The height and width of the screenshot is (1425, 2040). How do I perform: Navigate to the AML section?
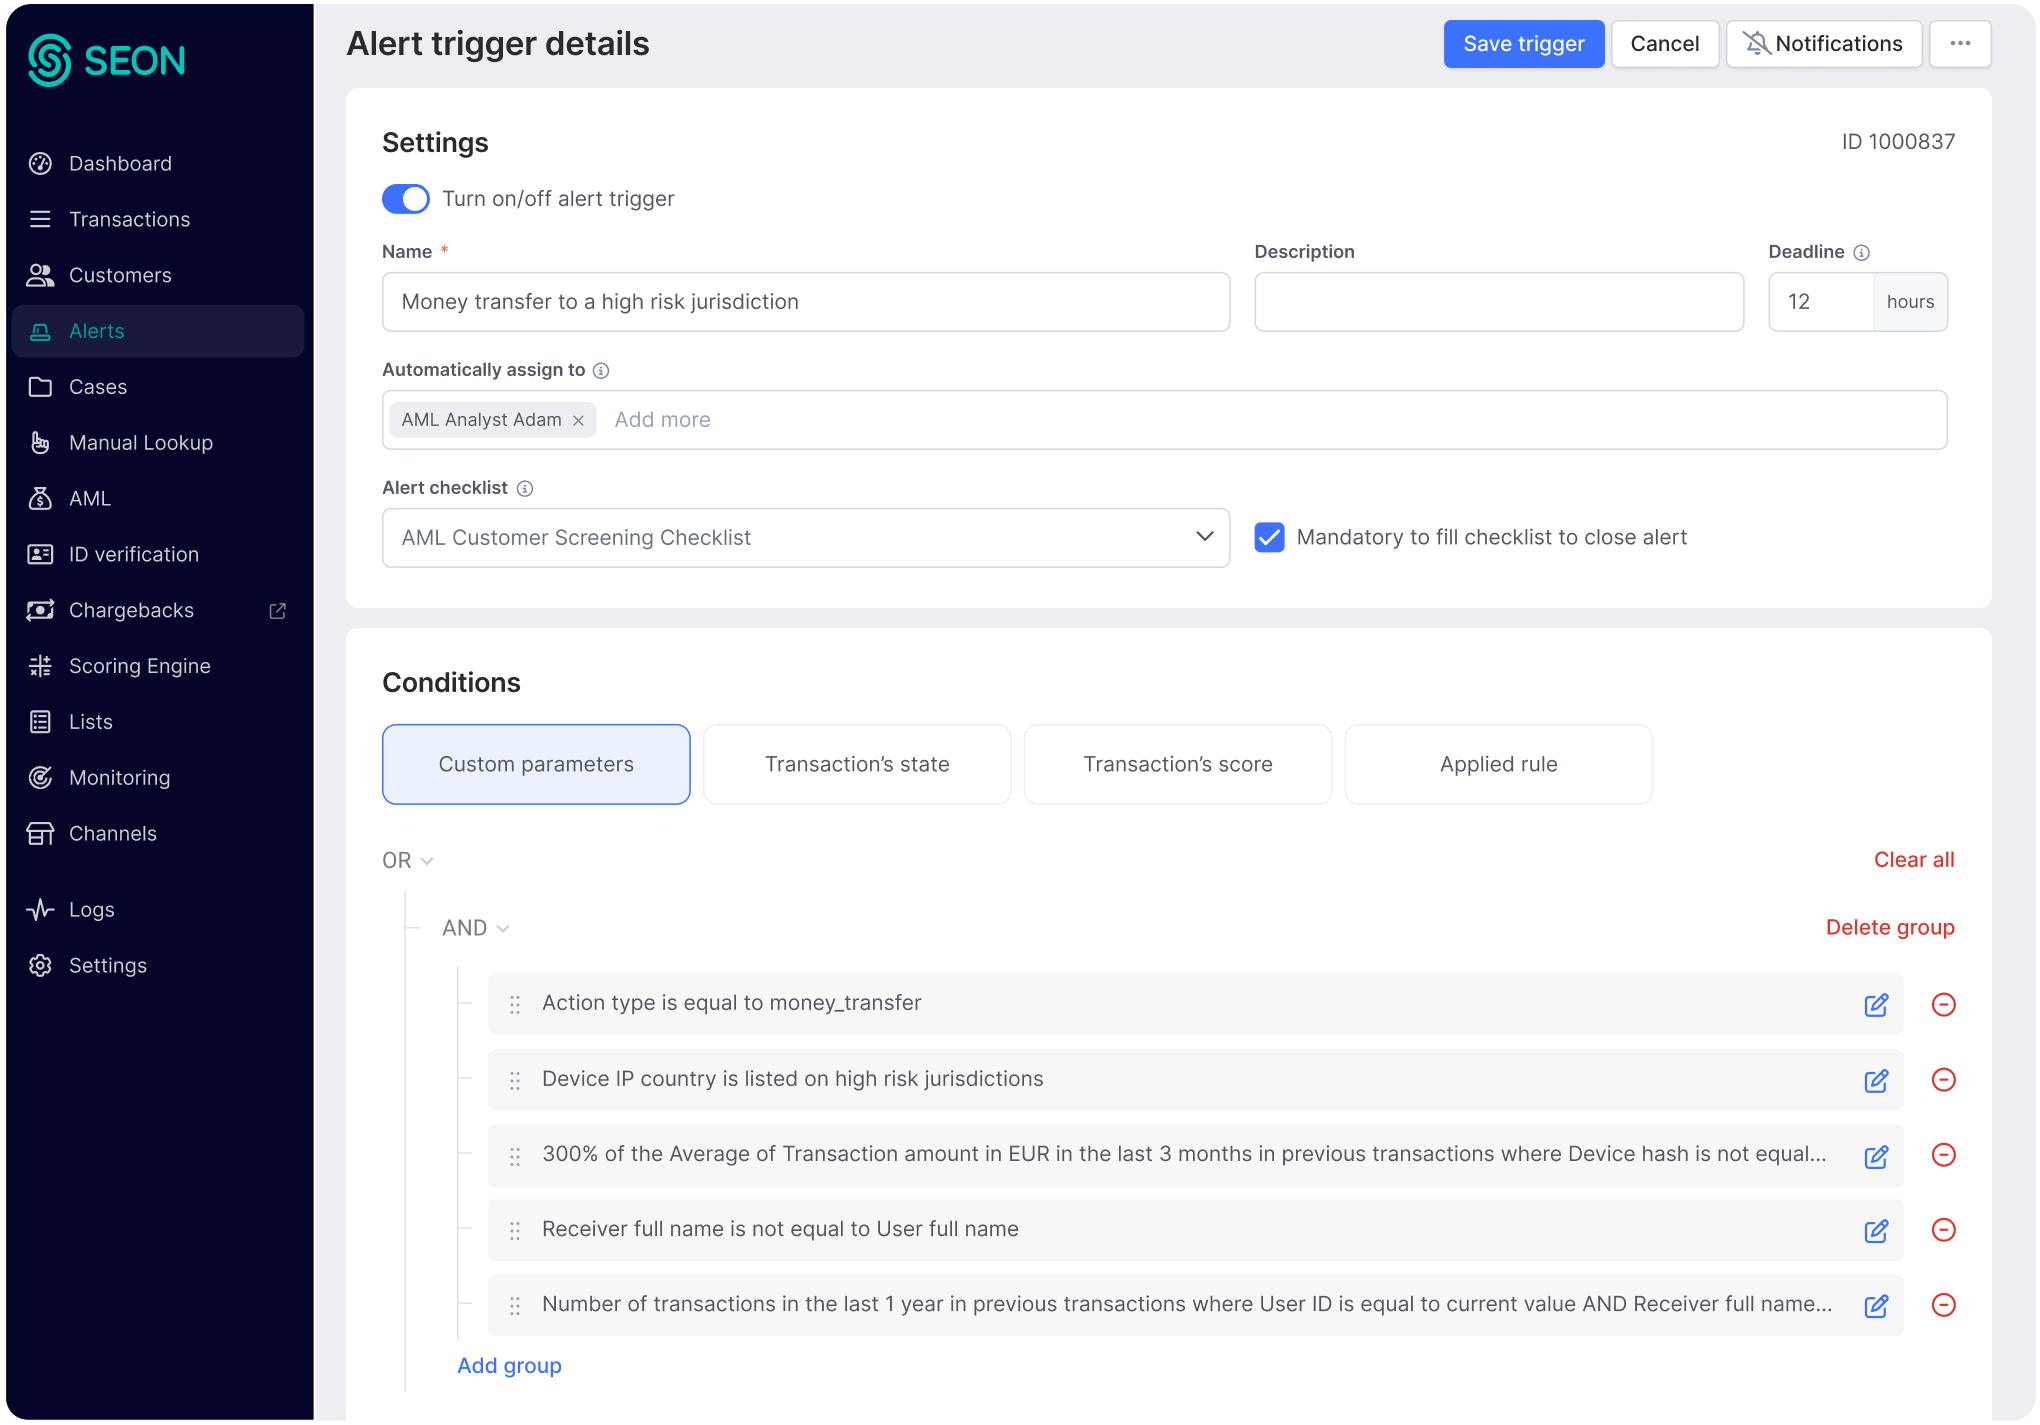click(x=91, y=498)
